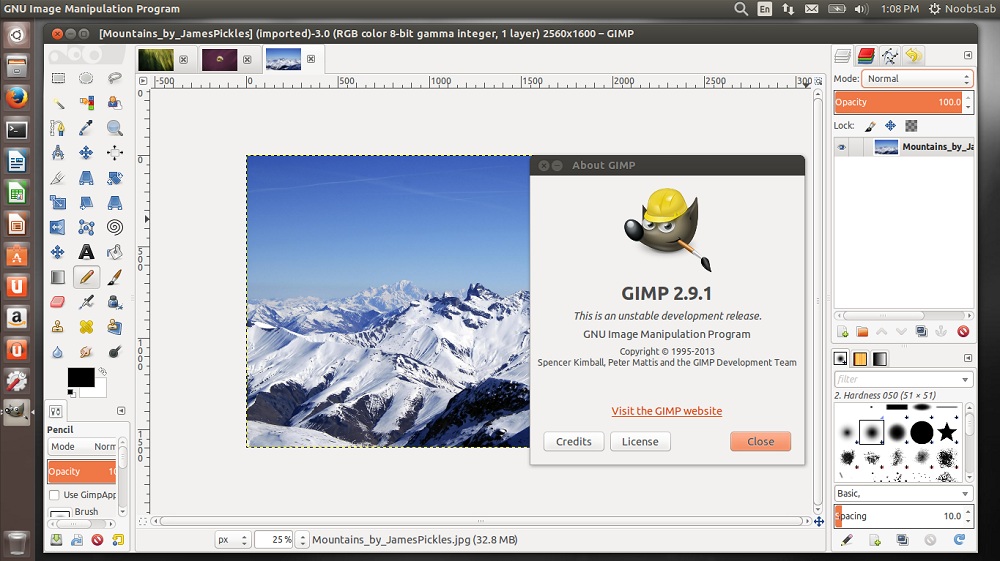Open tool options tab configuration menu

(121, 411)
